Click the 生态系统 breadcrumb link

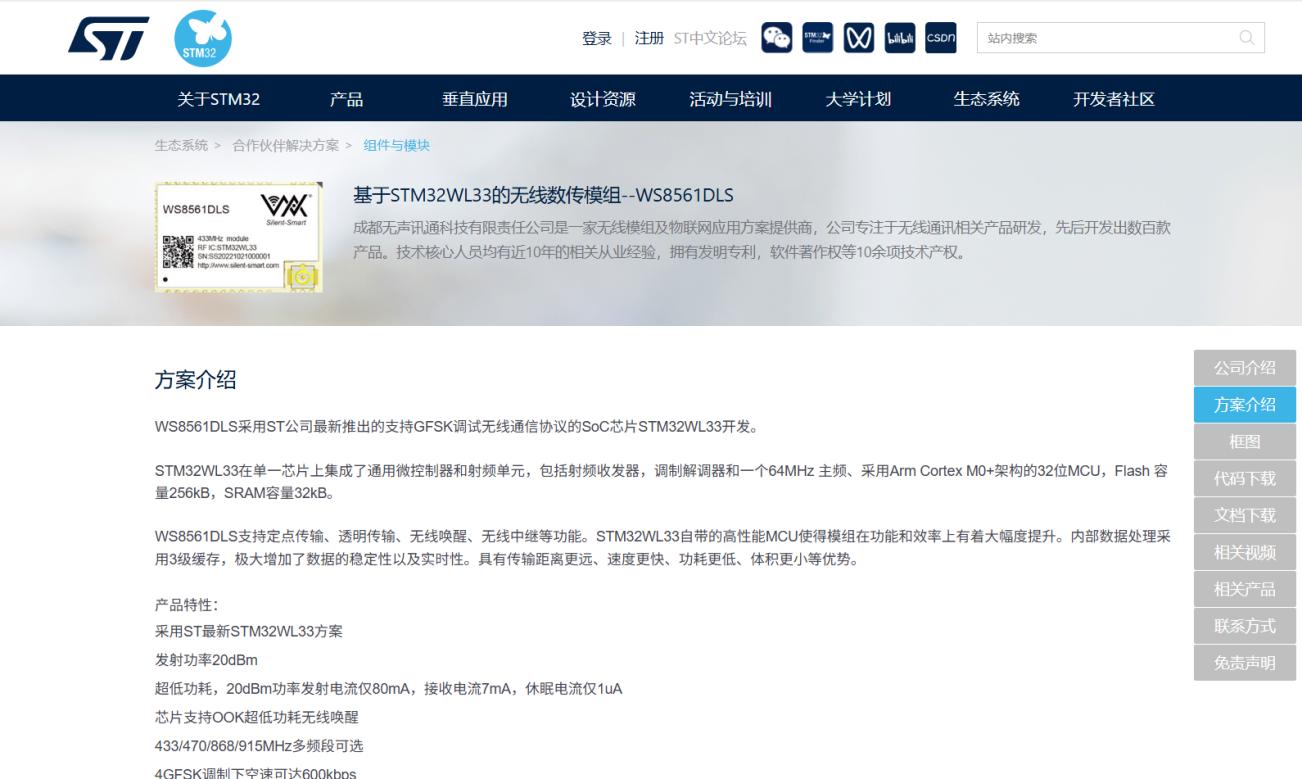tap(181, 145)
